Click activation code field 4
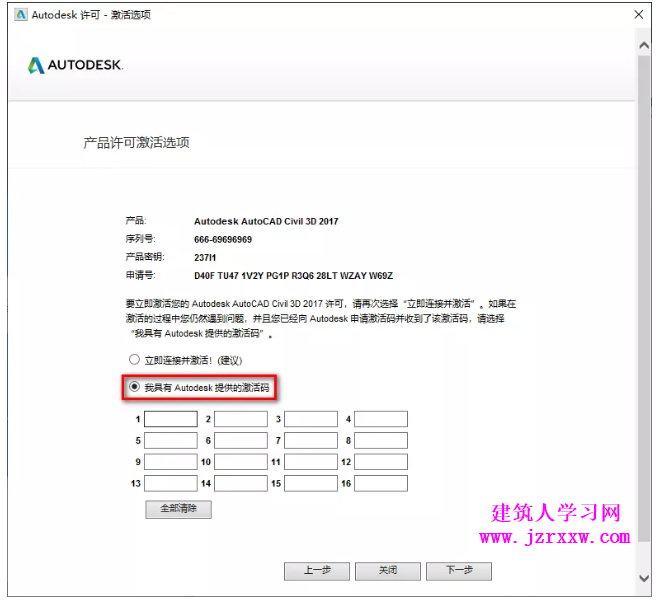 (x=381, y=419)
